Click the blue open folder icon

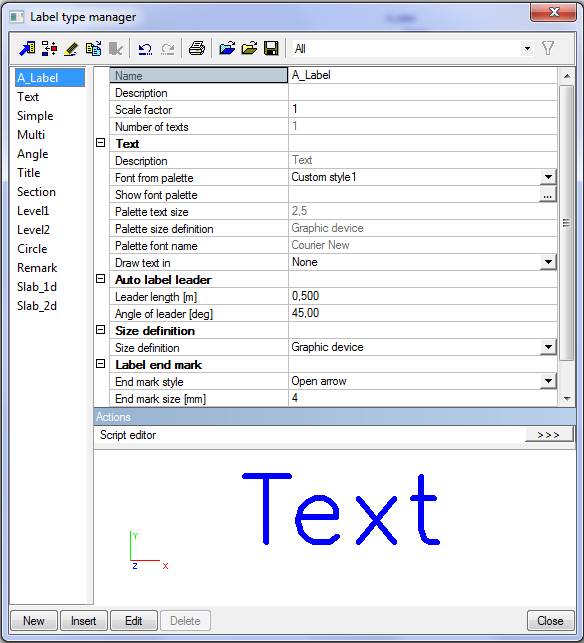(x=227, y=49)
